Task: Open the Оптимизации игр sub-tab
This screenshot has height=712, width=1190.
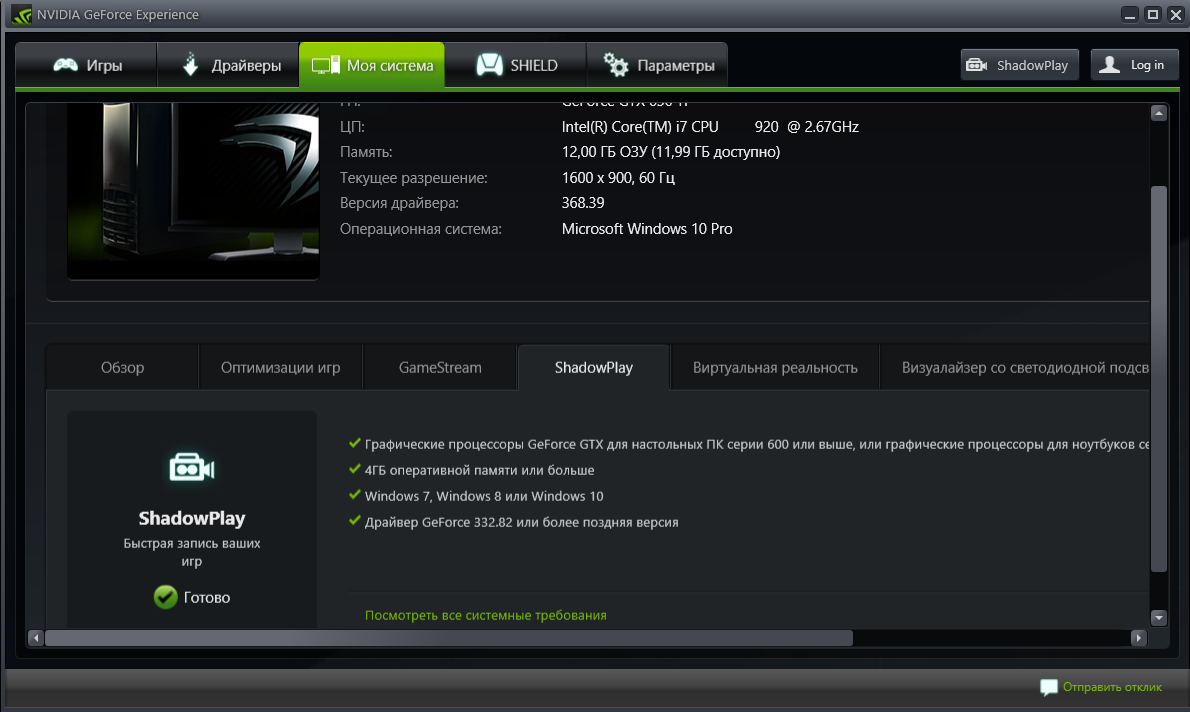Action: (x=281, y=367)
